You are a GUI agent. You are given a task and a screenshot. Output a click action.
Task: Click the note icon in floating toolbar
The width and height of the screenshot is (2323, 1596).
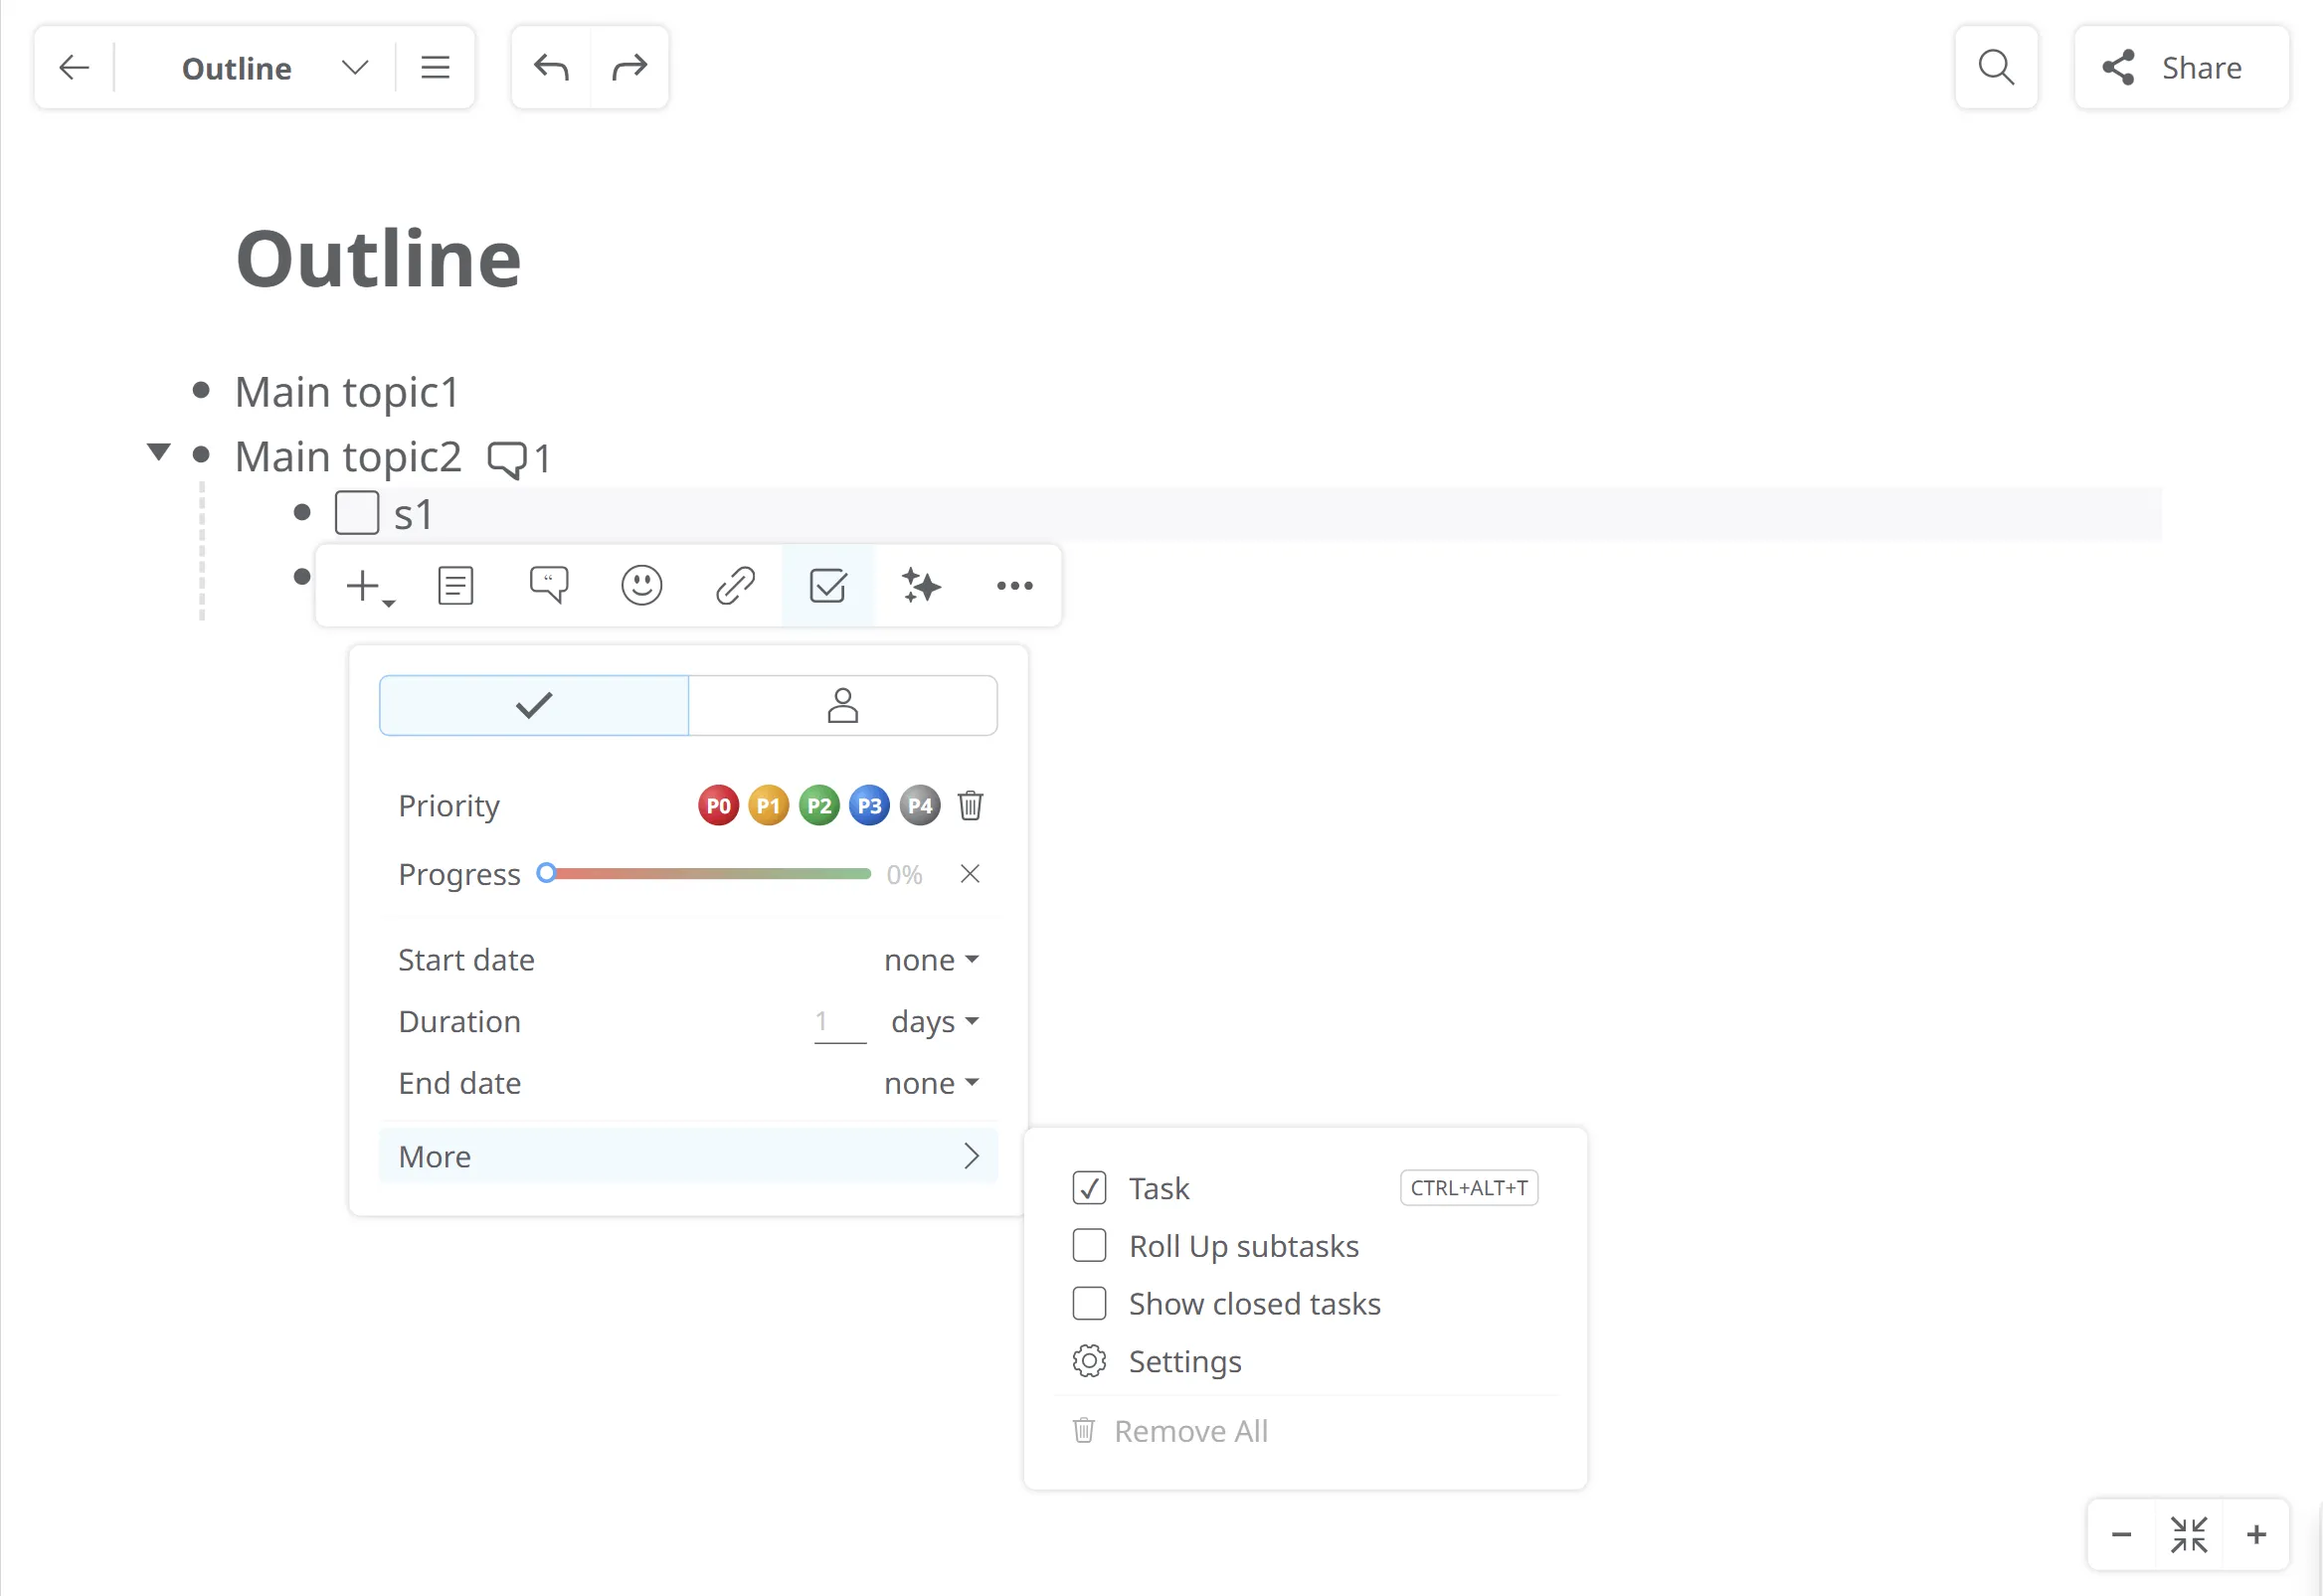[x=455, y=586]
